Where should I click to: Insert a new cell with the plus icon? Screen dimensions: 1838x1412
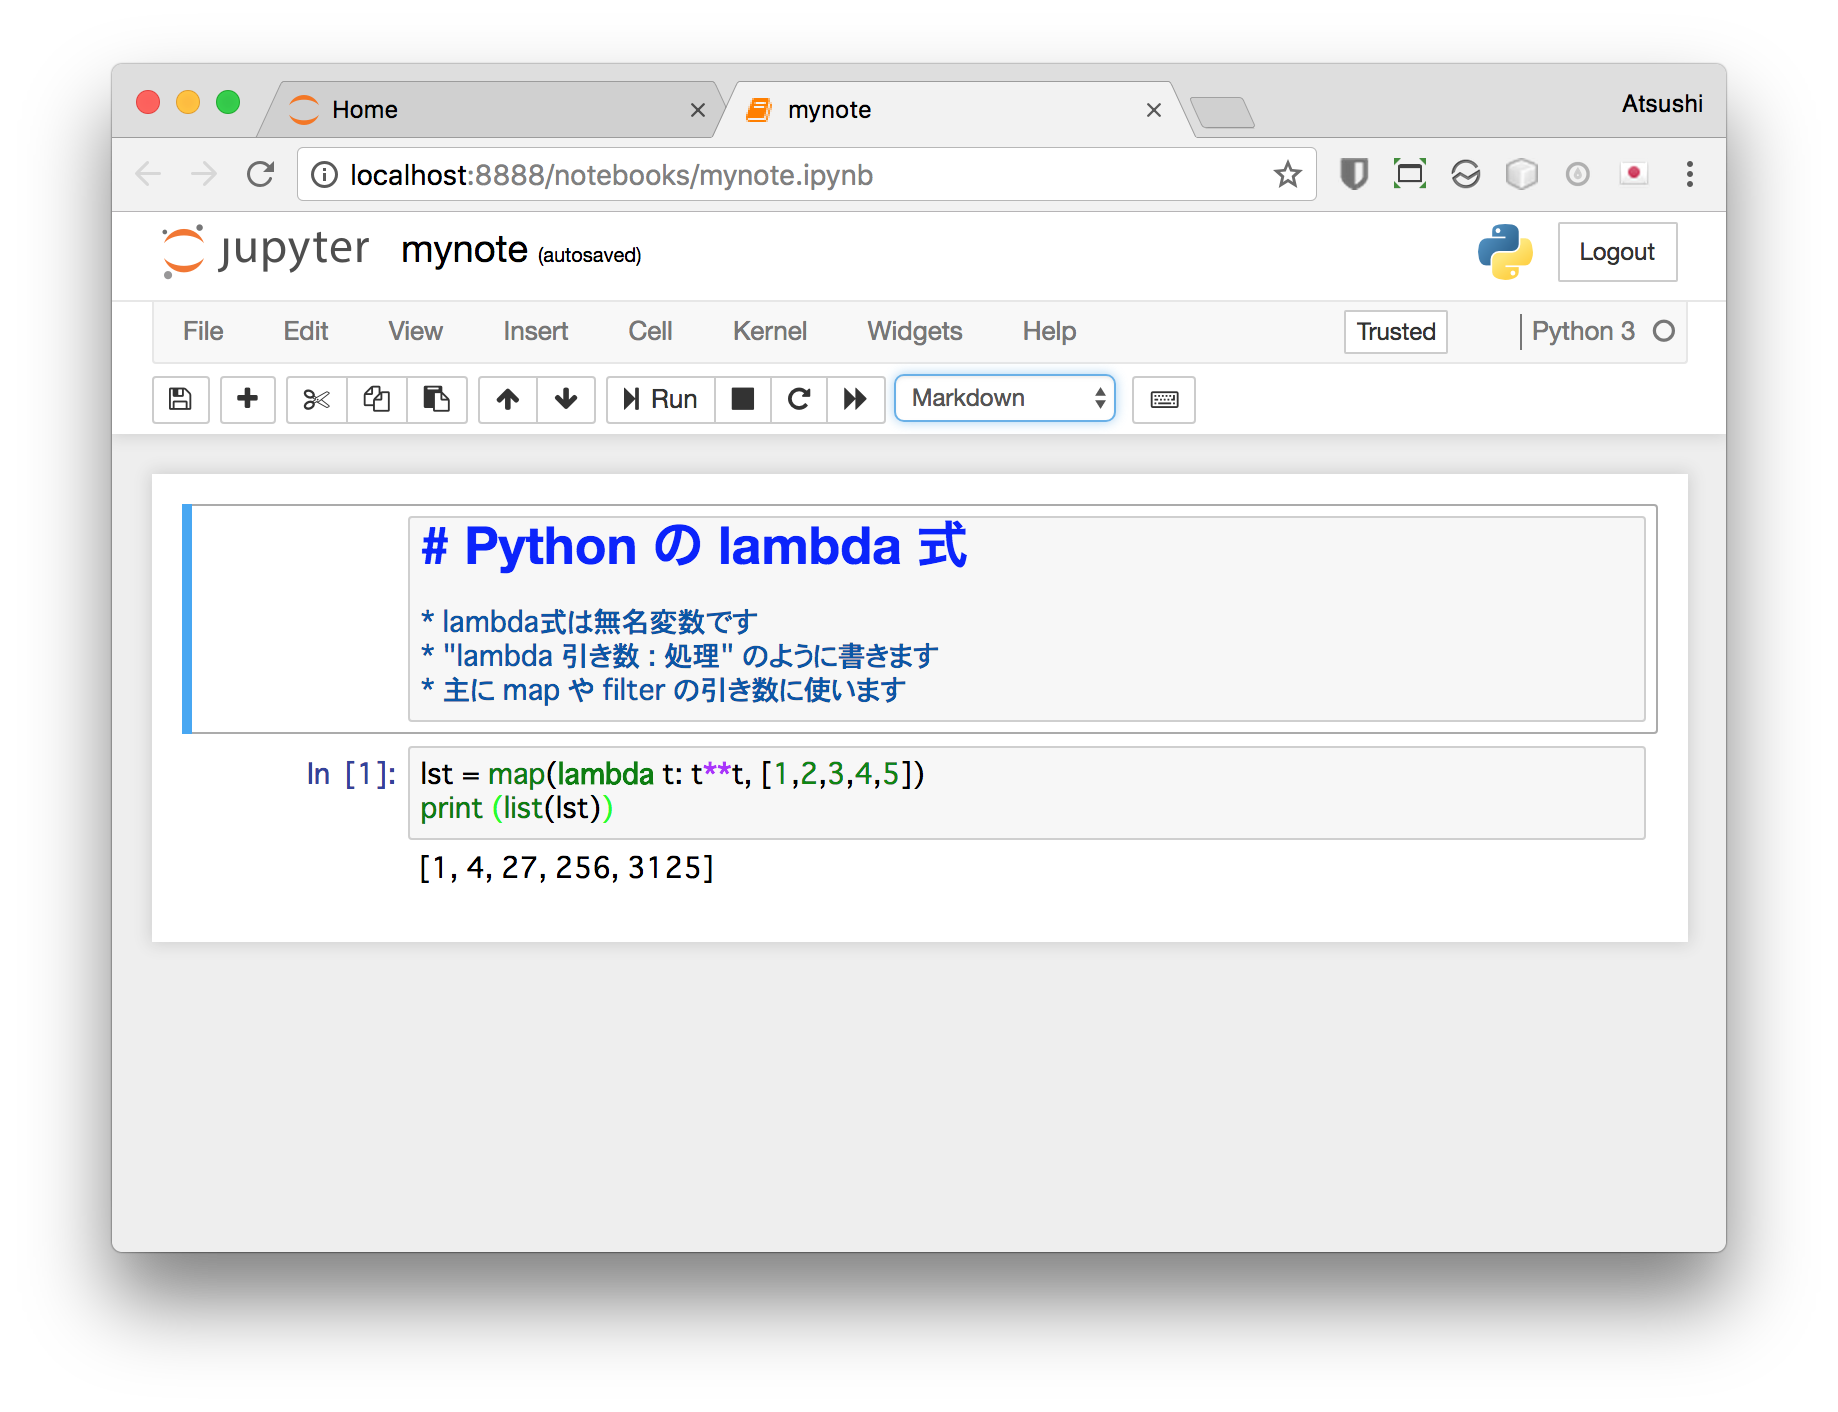[247, 399]
